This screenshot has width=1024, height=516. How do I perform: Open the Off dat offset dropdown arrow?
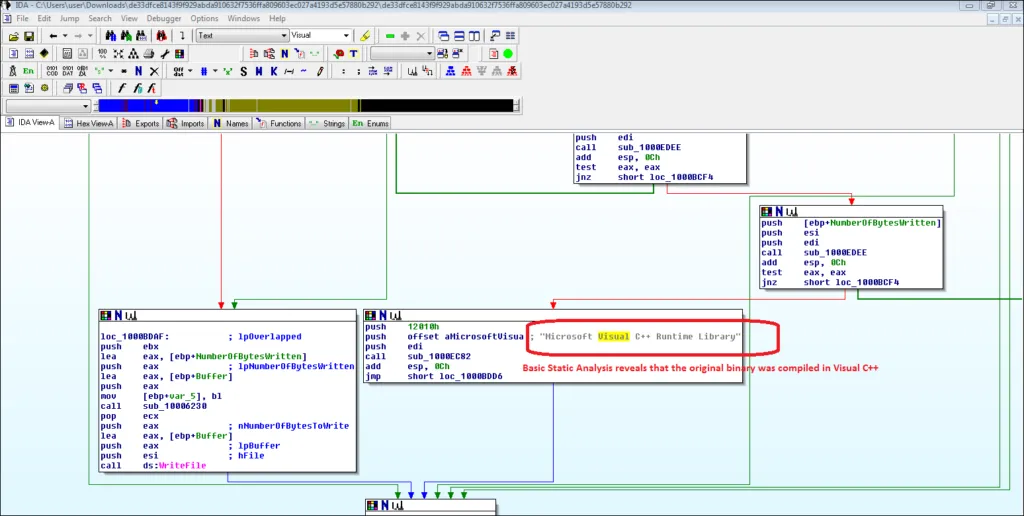pos(190,71)
